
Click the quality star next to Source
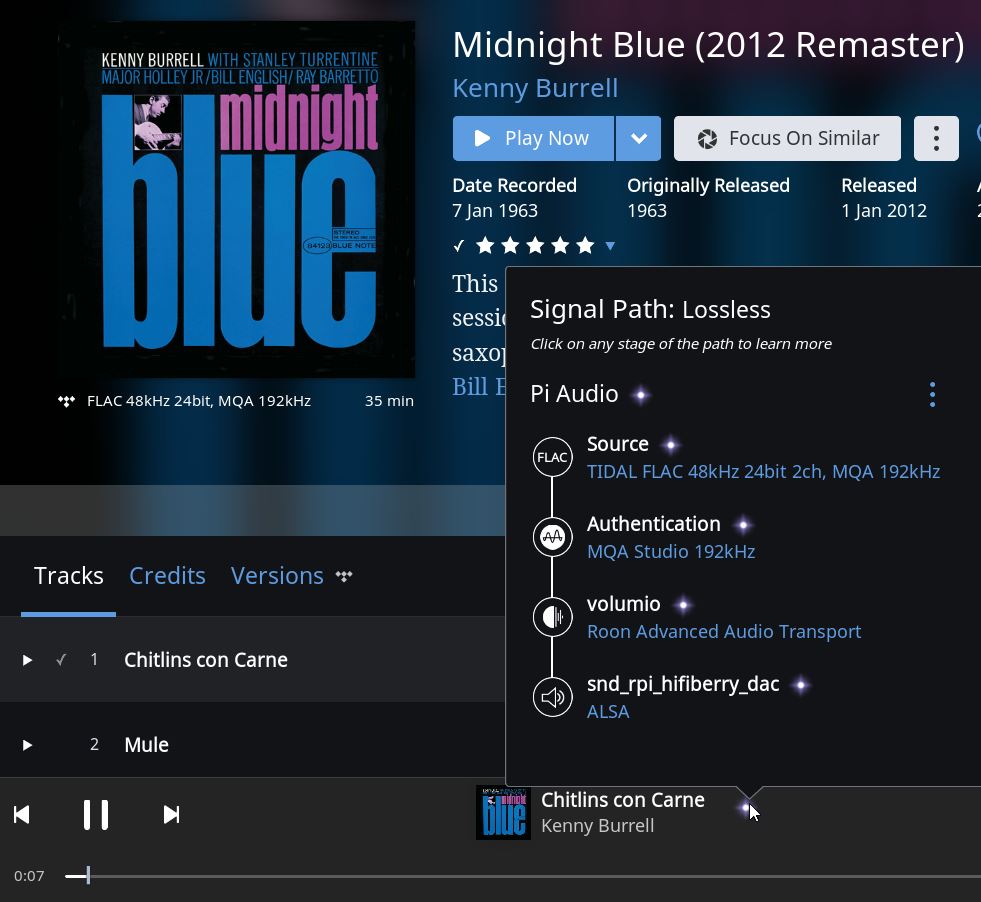(671, 445)
